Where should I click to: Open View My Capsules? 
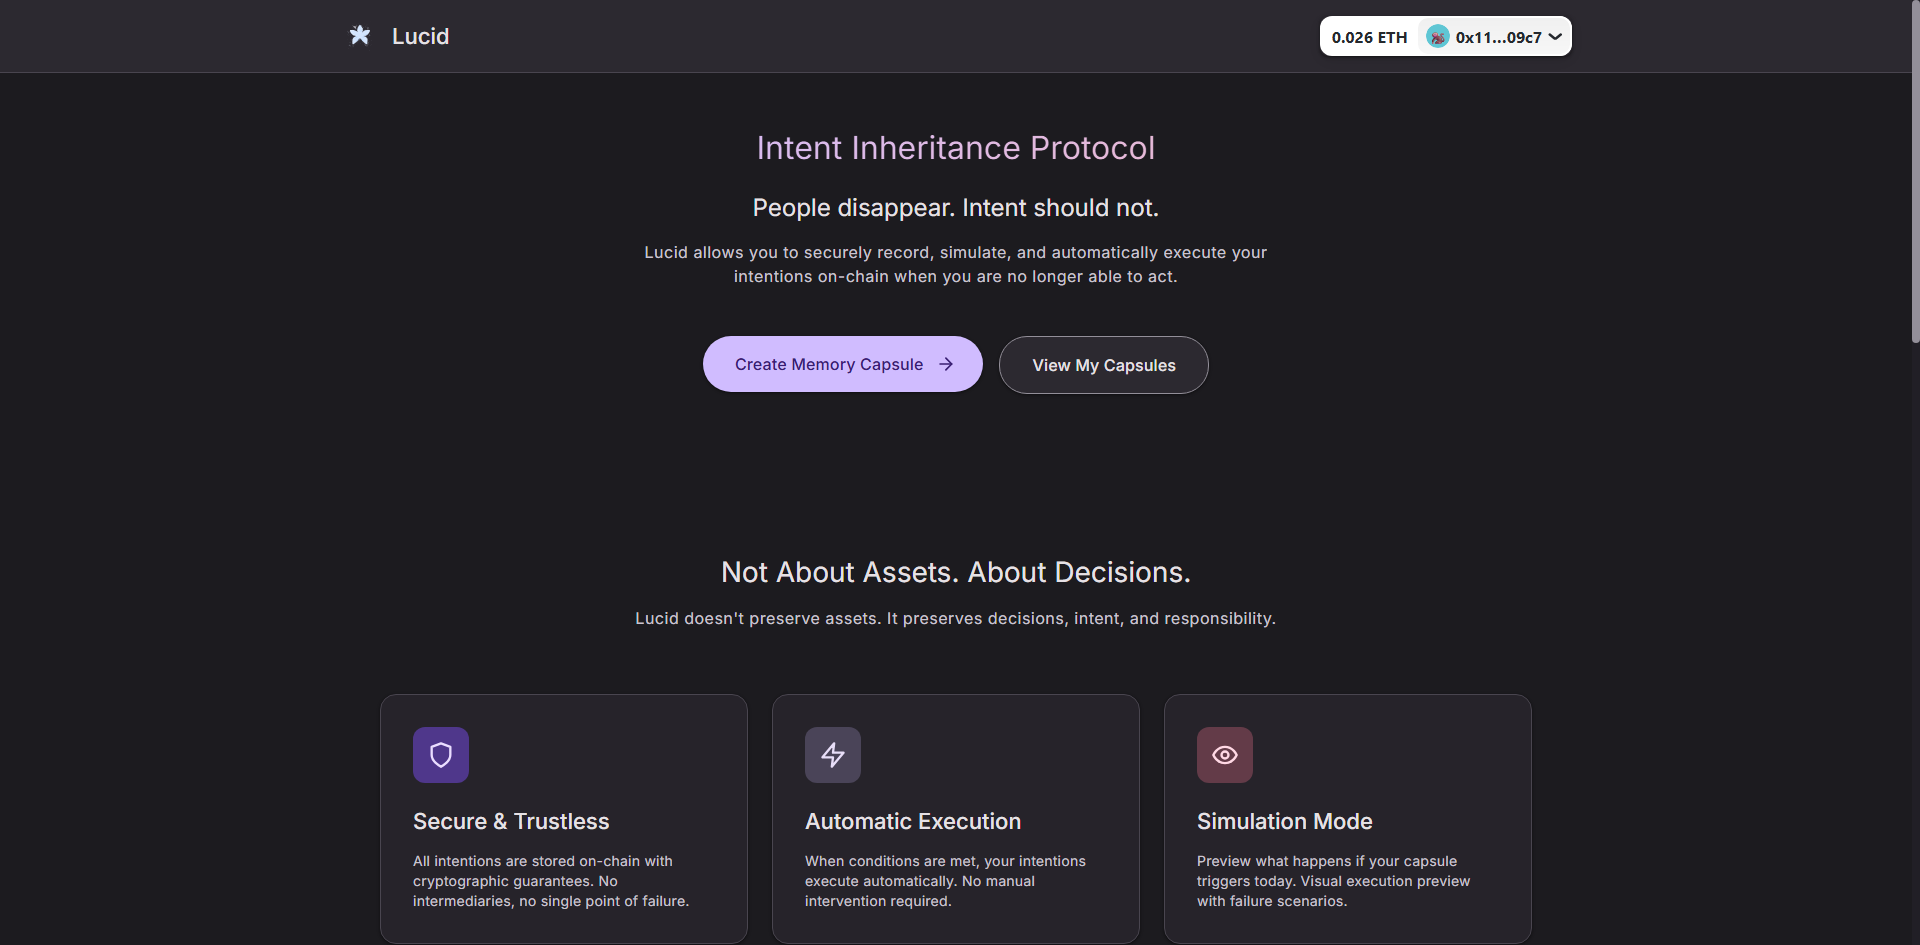(x=1103, y=365)
